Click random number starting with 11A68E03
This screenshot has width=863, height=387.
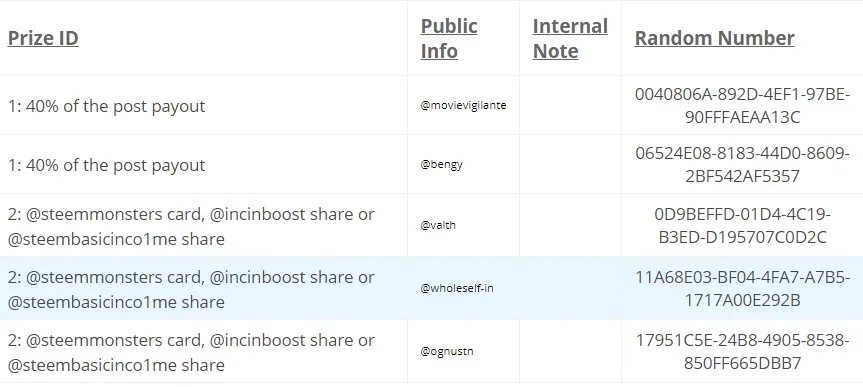click(x=742, y=288)
